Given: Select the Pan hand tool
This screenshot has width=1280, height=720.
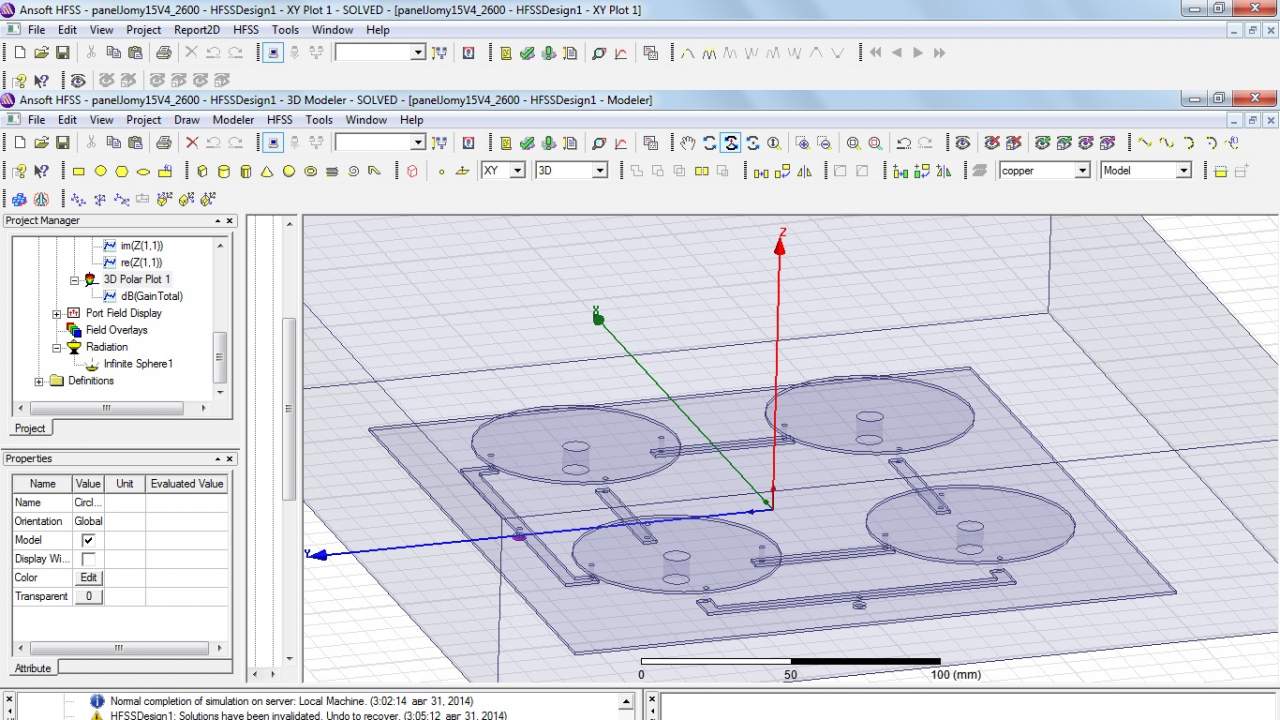Looking at the screenshot, I should tap(687, 143).
